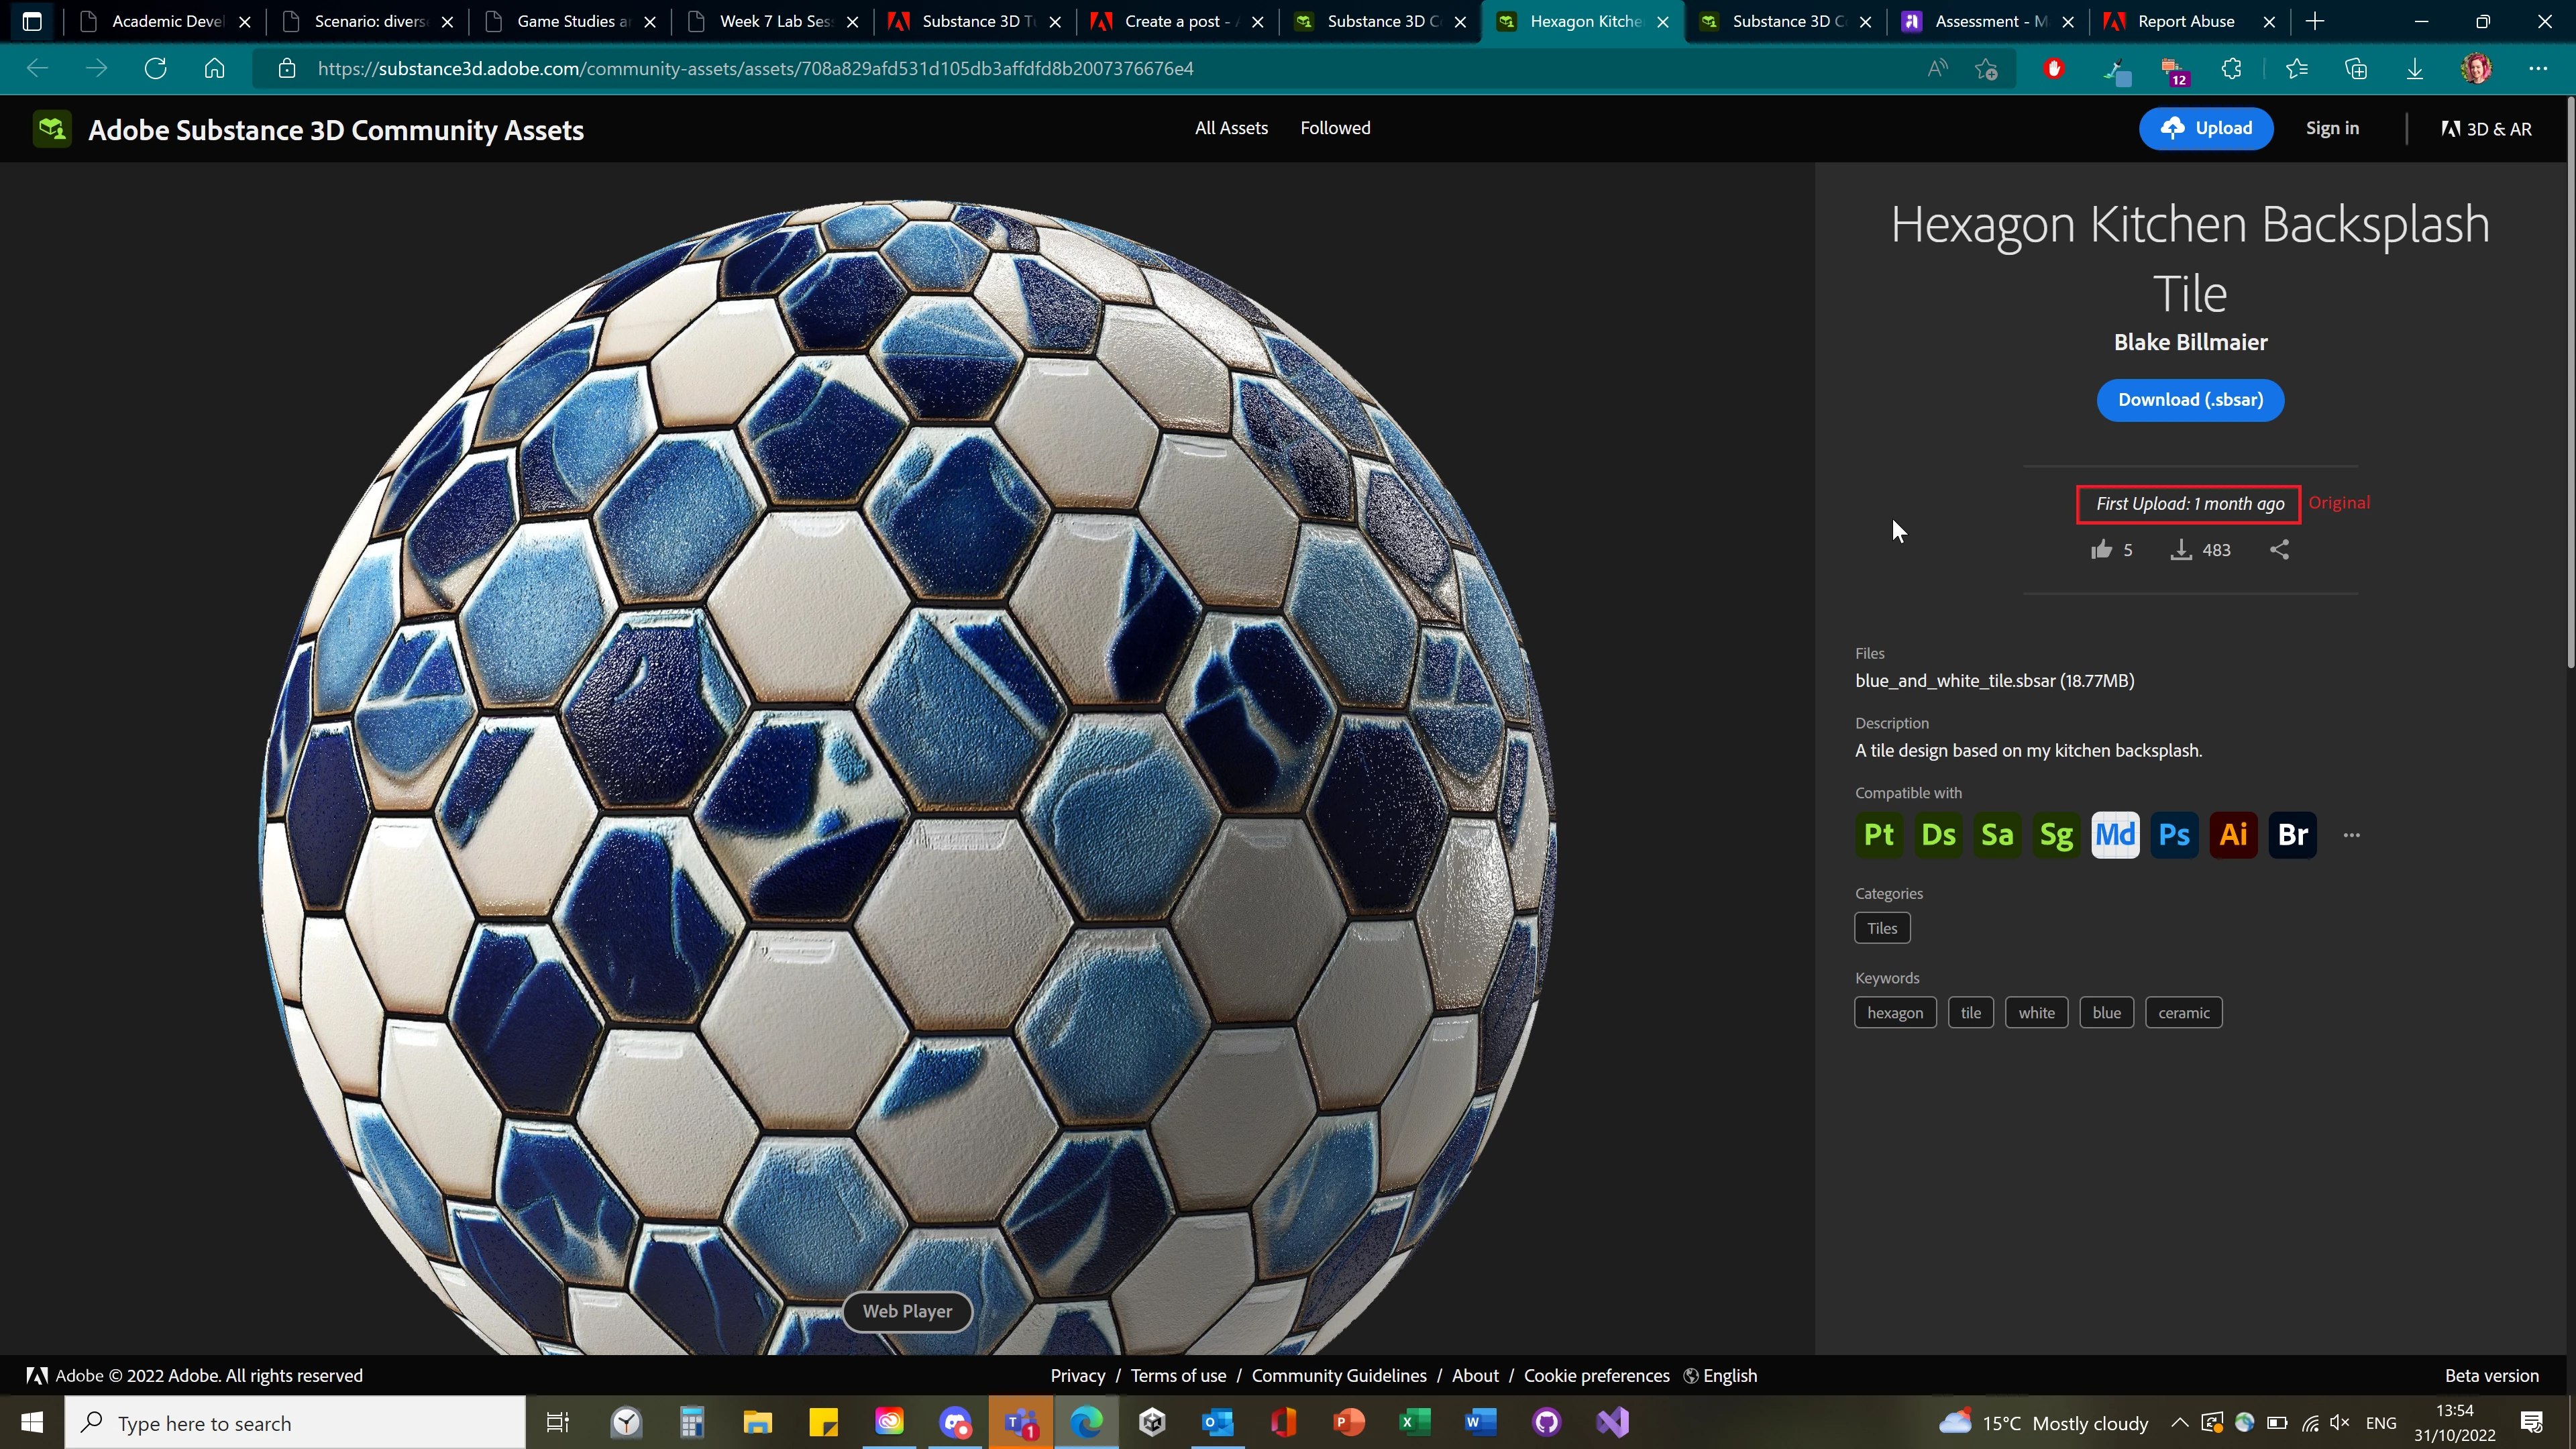Switch to the Report Abuse tab

(2185, 21)
